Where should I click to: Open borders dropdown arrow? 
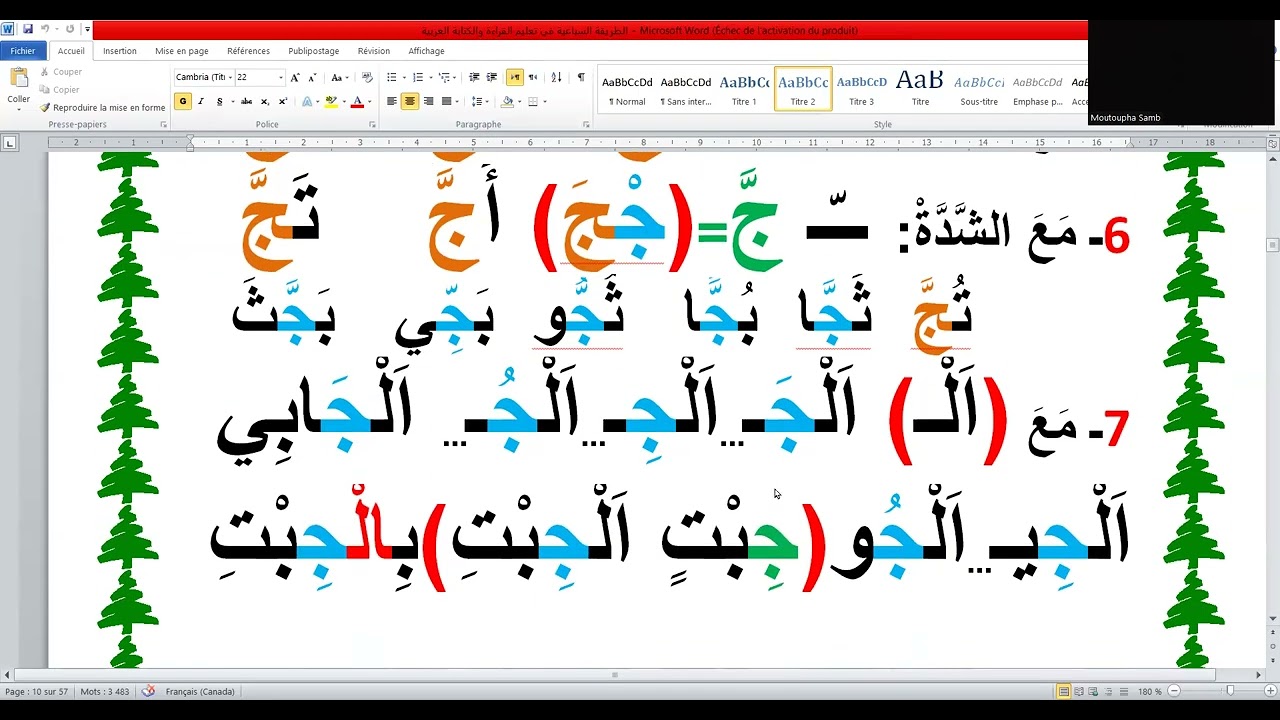(545, 101)
